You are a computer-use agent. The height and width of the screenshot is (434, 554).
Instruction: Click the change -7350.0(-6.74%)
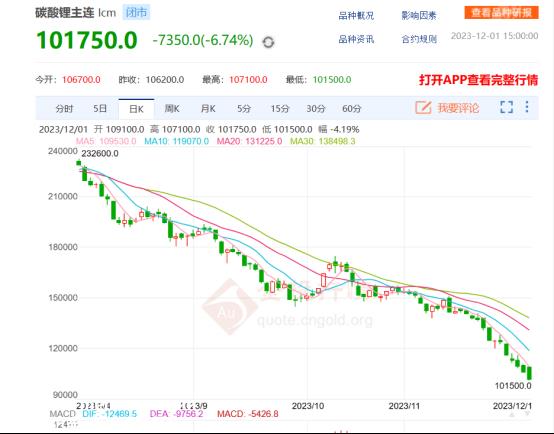[203, 40]
